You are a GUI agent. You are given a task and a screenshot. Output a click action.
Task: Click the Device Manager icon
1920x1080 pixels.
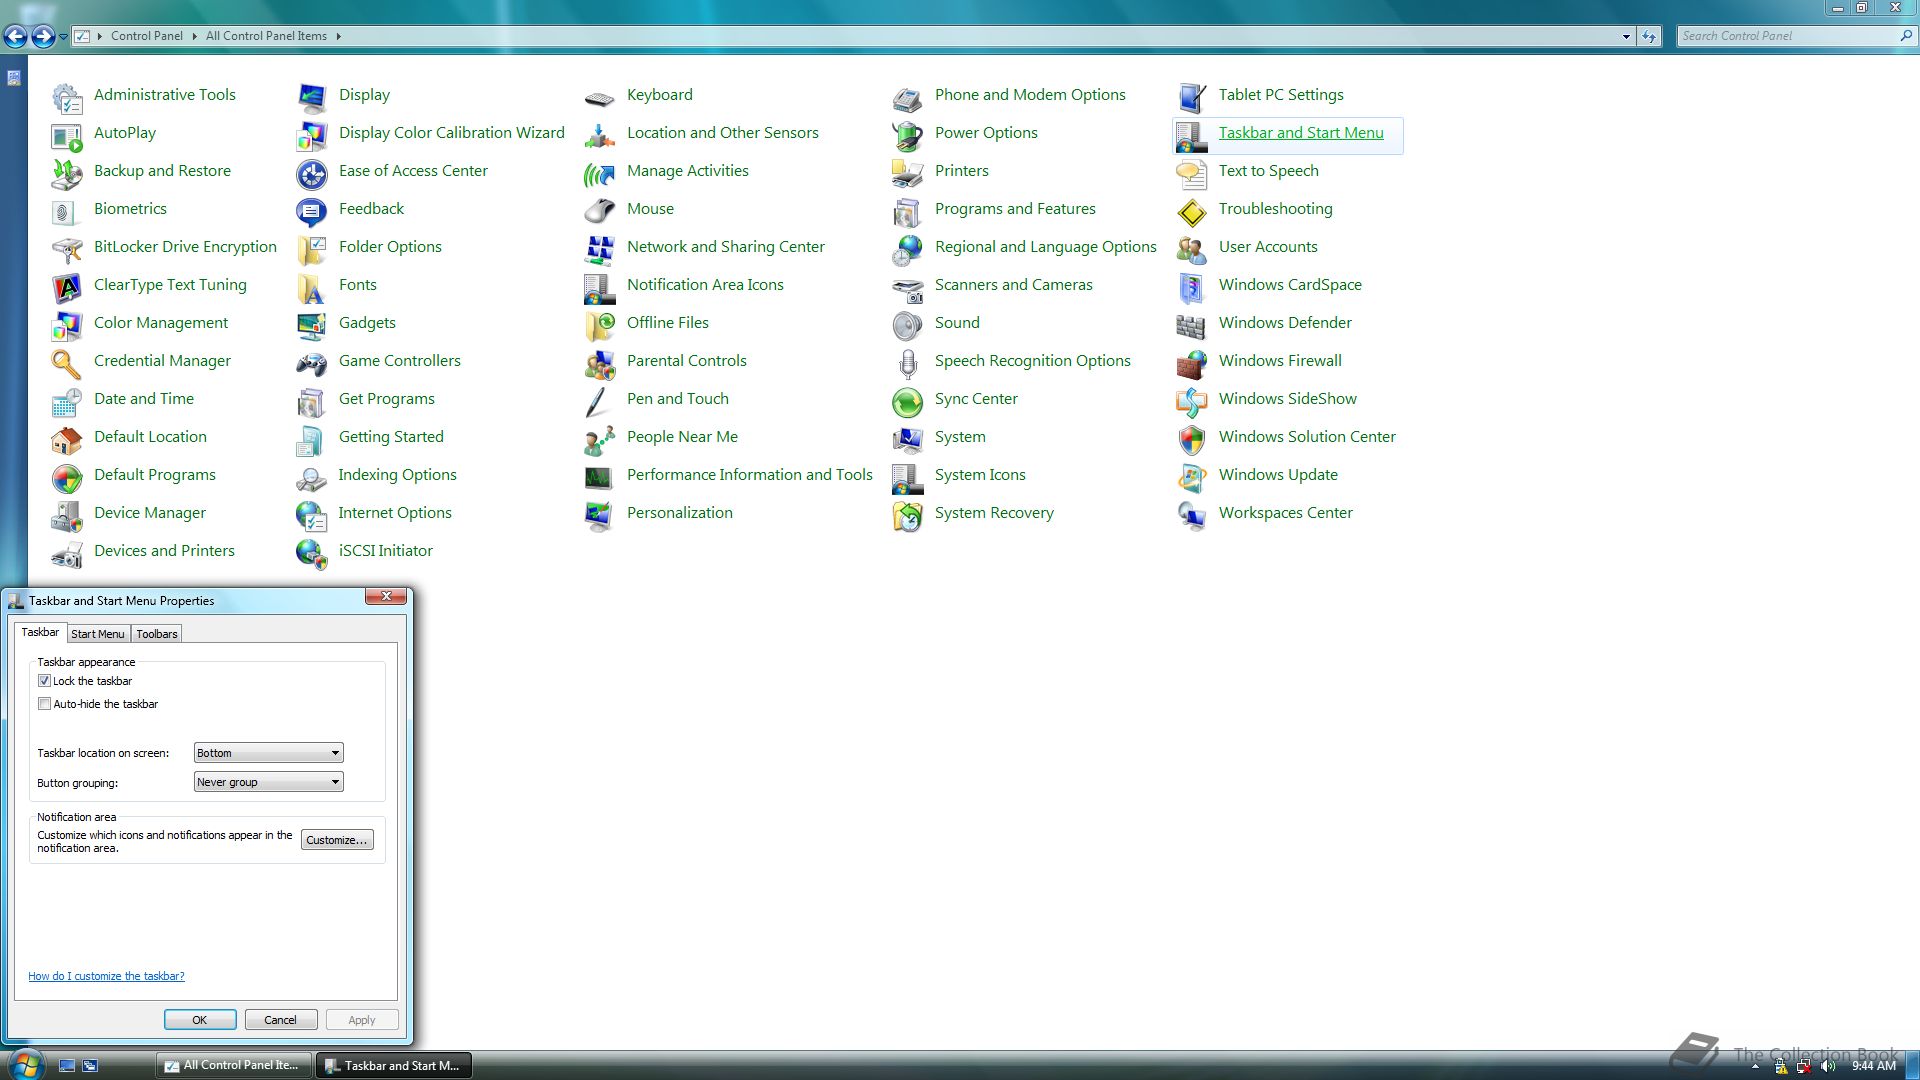[x=67, y=515]
